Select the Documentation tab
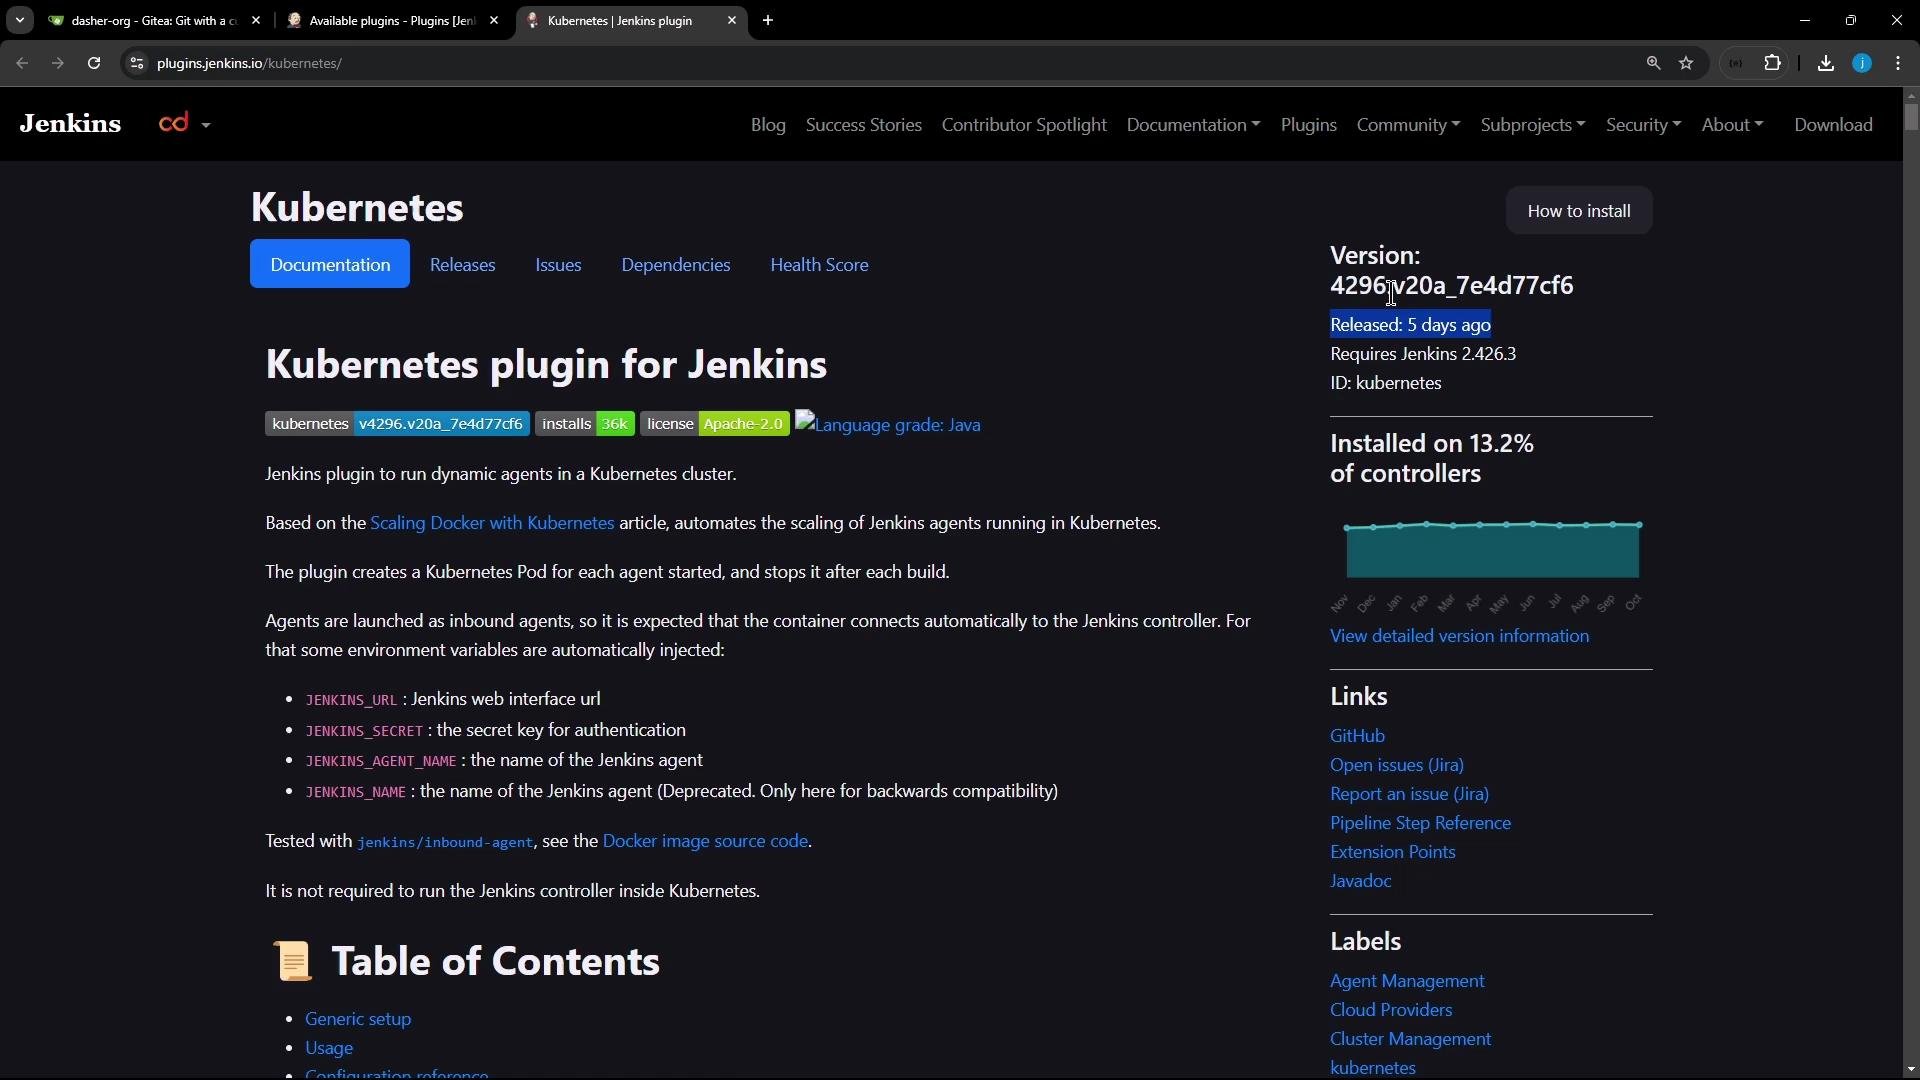 [330, 264]
